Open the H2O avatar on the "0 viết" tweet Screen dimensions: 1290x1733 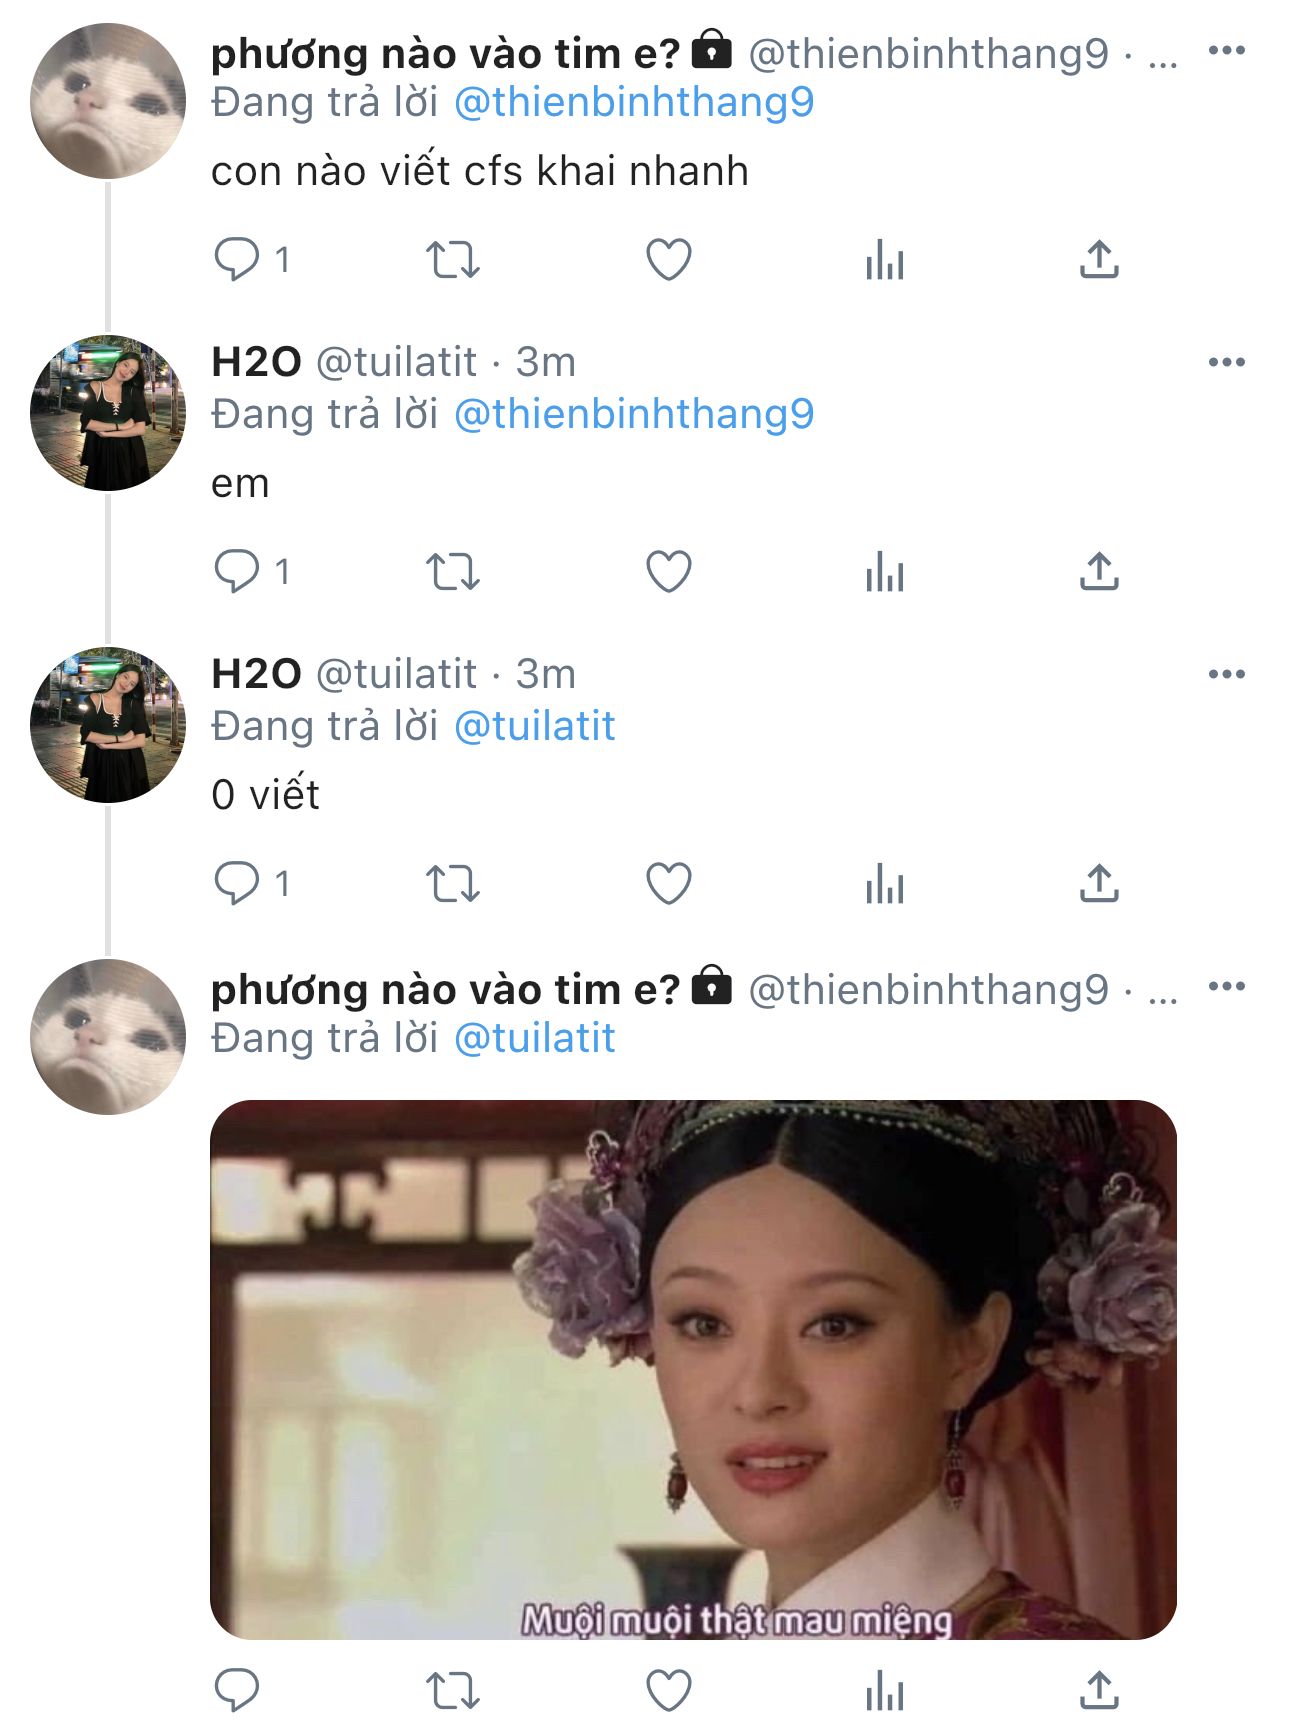click(x=108, y=725)
